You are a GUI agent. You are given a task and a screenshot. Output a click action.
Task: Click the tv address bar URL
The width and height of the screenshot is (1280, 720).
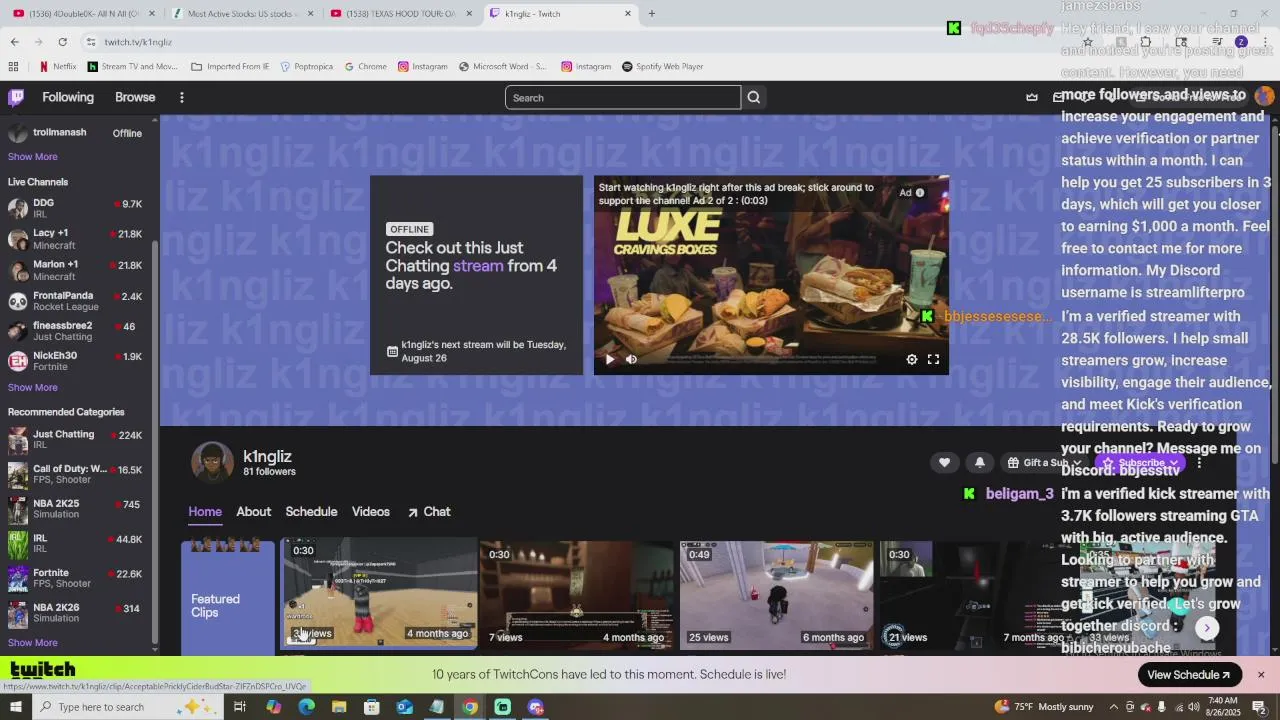(x=139, y=42)
